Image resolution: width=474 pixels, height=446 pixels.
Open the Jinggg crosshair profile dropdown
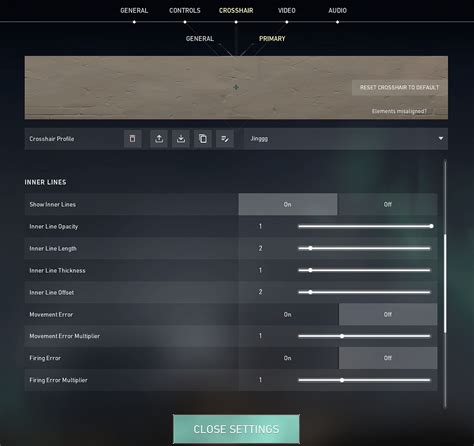[346, 139]
